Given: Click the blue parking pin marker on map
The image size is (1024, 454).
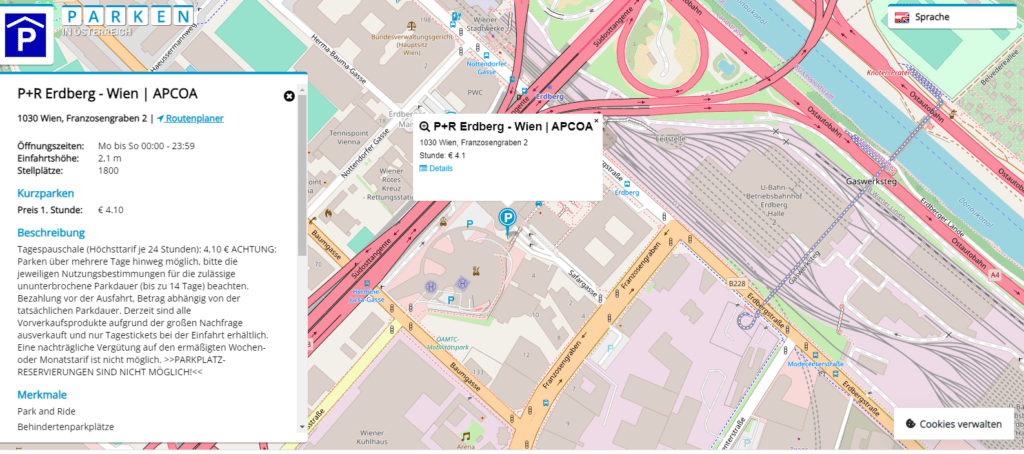Looking at the screenshot, I should click(507, 221).
